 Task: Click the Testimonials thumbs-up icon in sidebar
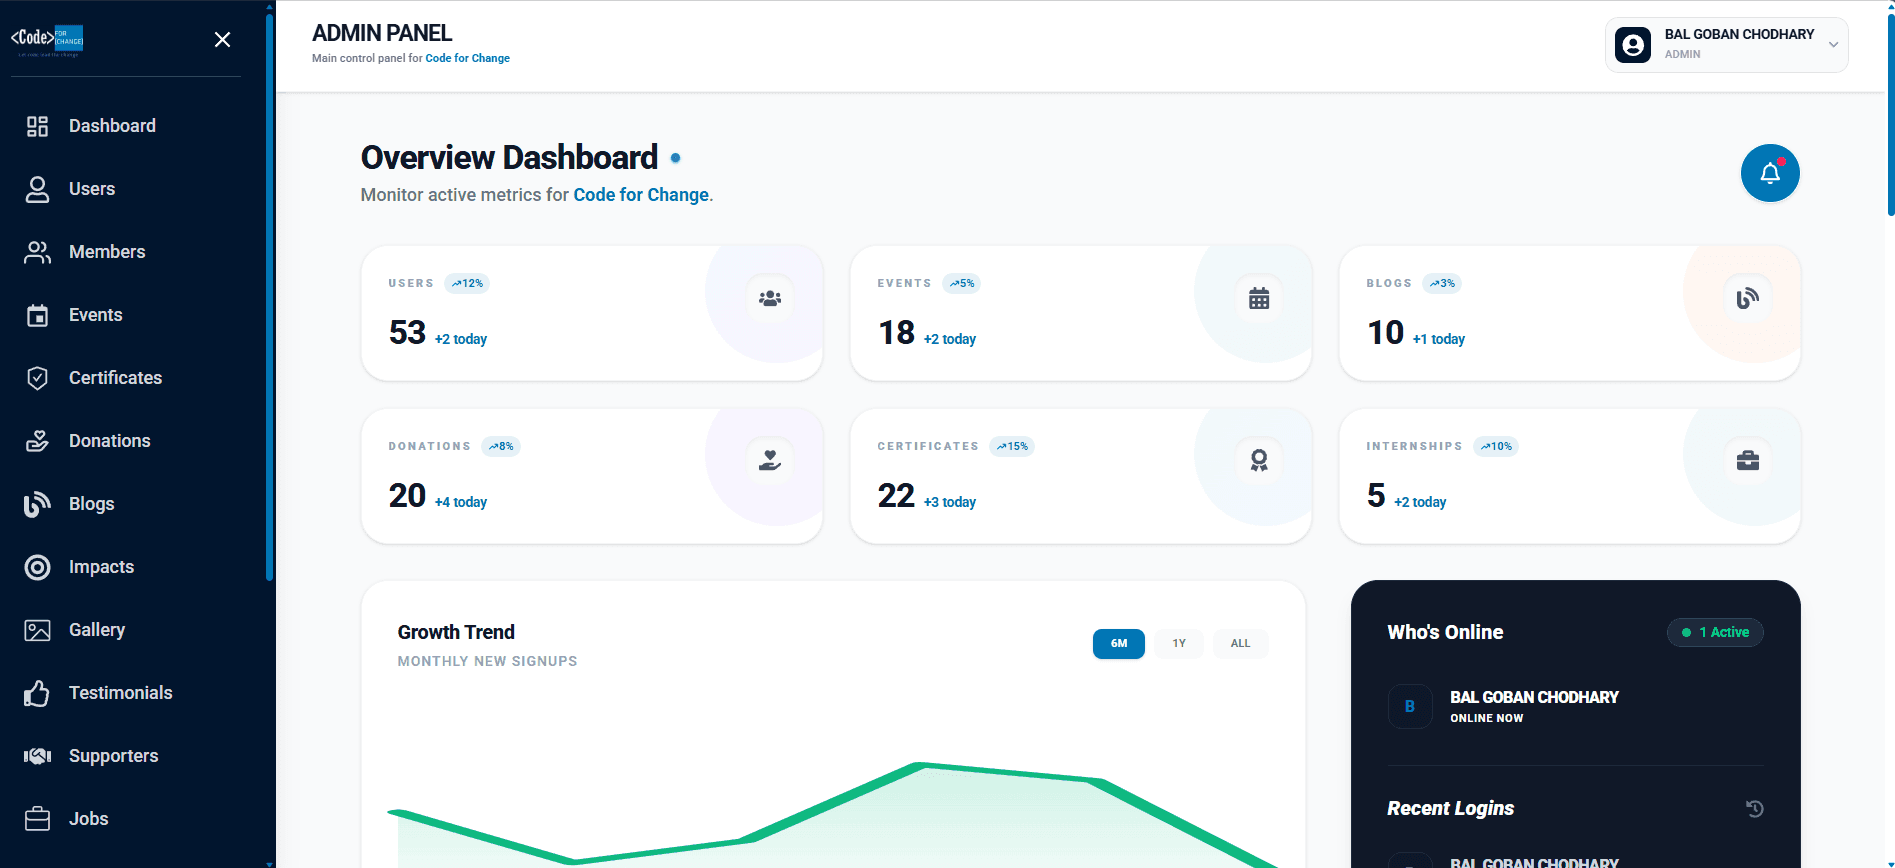pyautogui.click(x=37, y=693)
